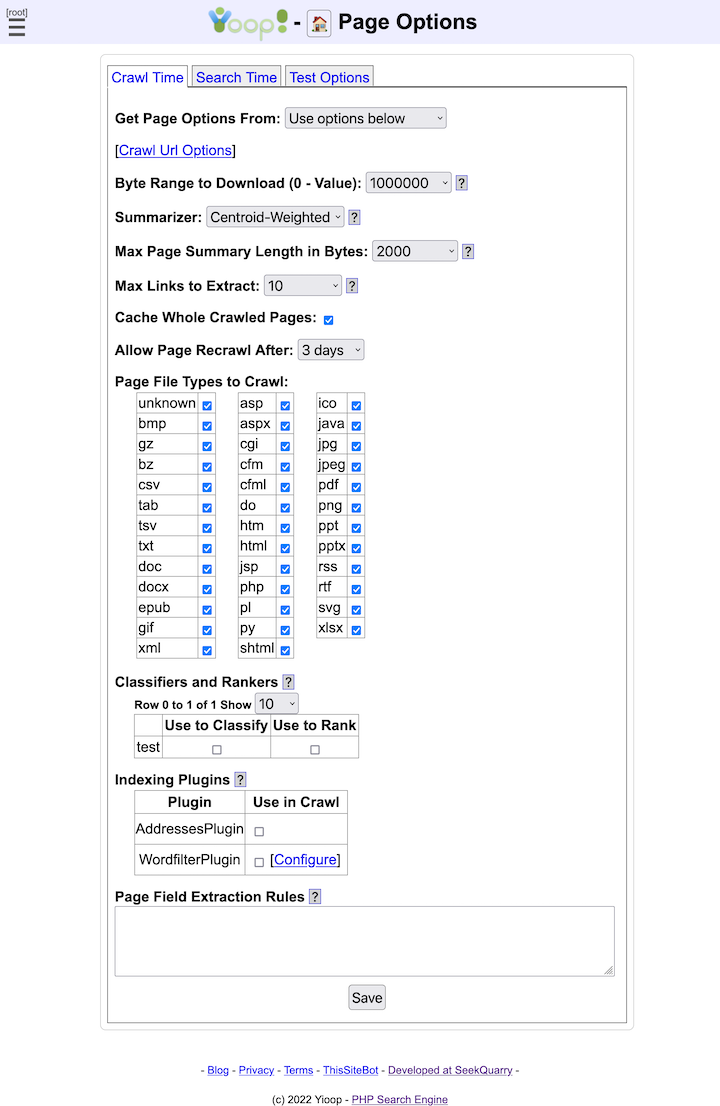Open the Privacy footer link

(x=256, y=1070)
